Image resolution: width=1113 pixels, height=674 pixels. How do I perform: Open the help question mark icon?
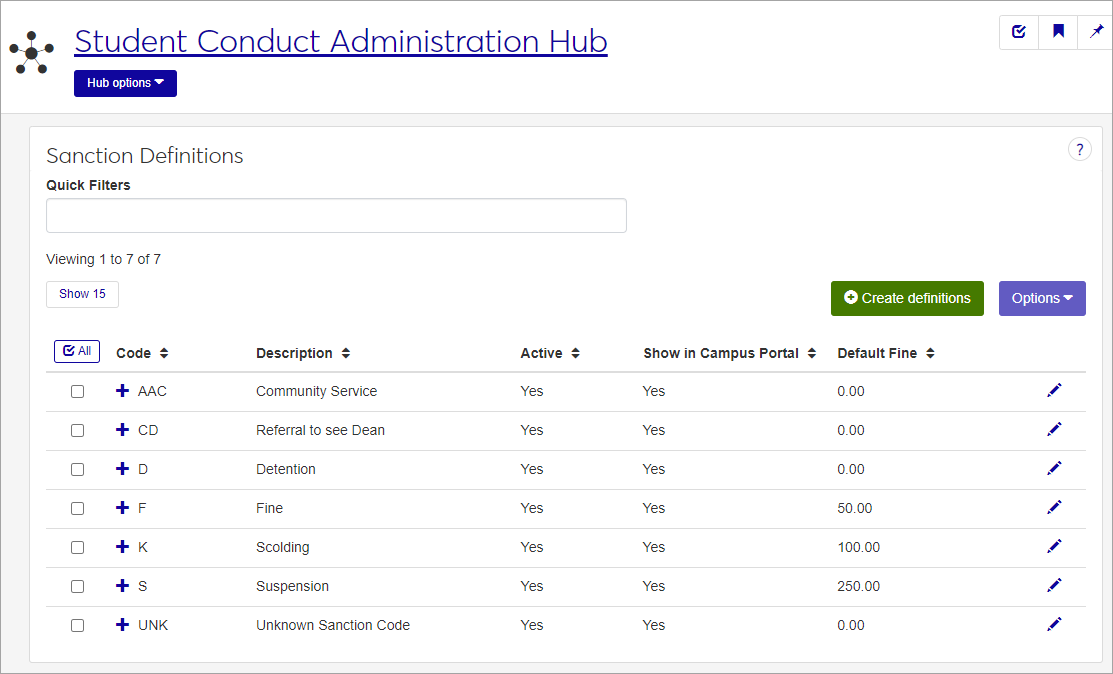(x=1080, y=150)
